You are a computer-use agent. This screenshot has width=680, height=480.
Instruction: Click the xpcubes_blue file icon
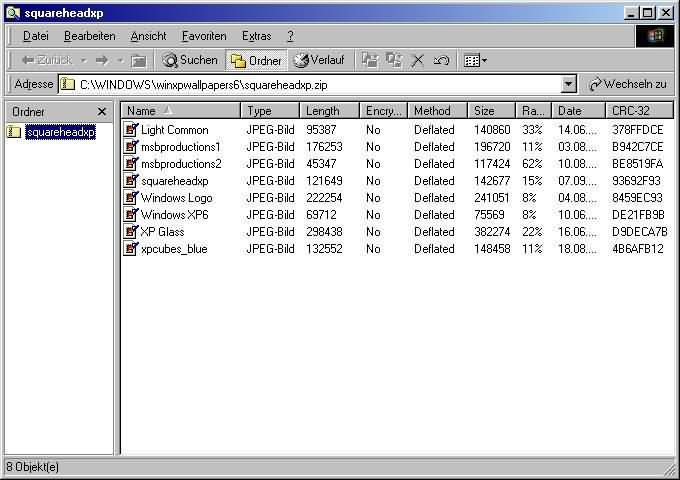131,248
